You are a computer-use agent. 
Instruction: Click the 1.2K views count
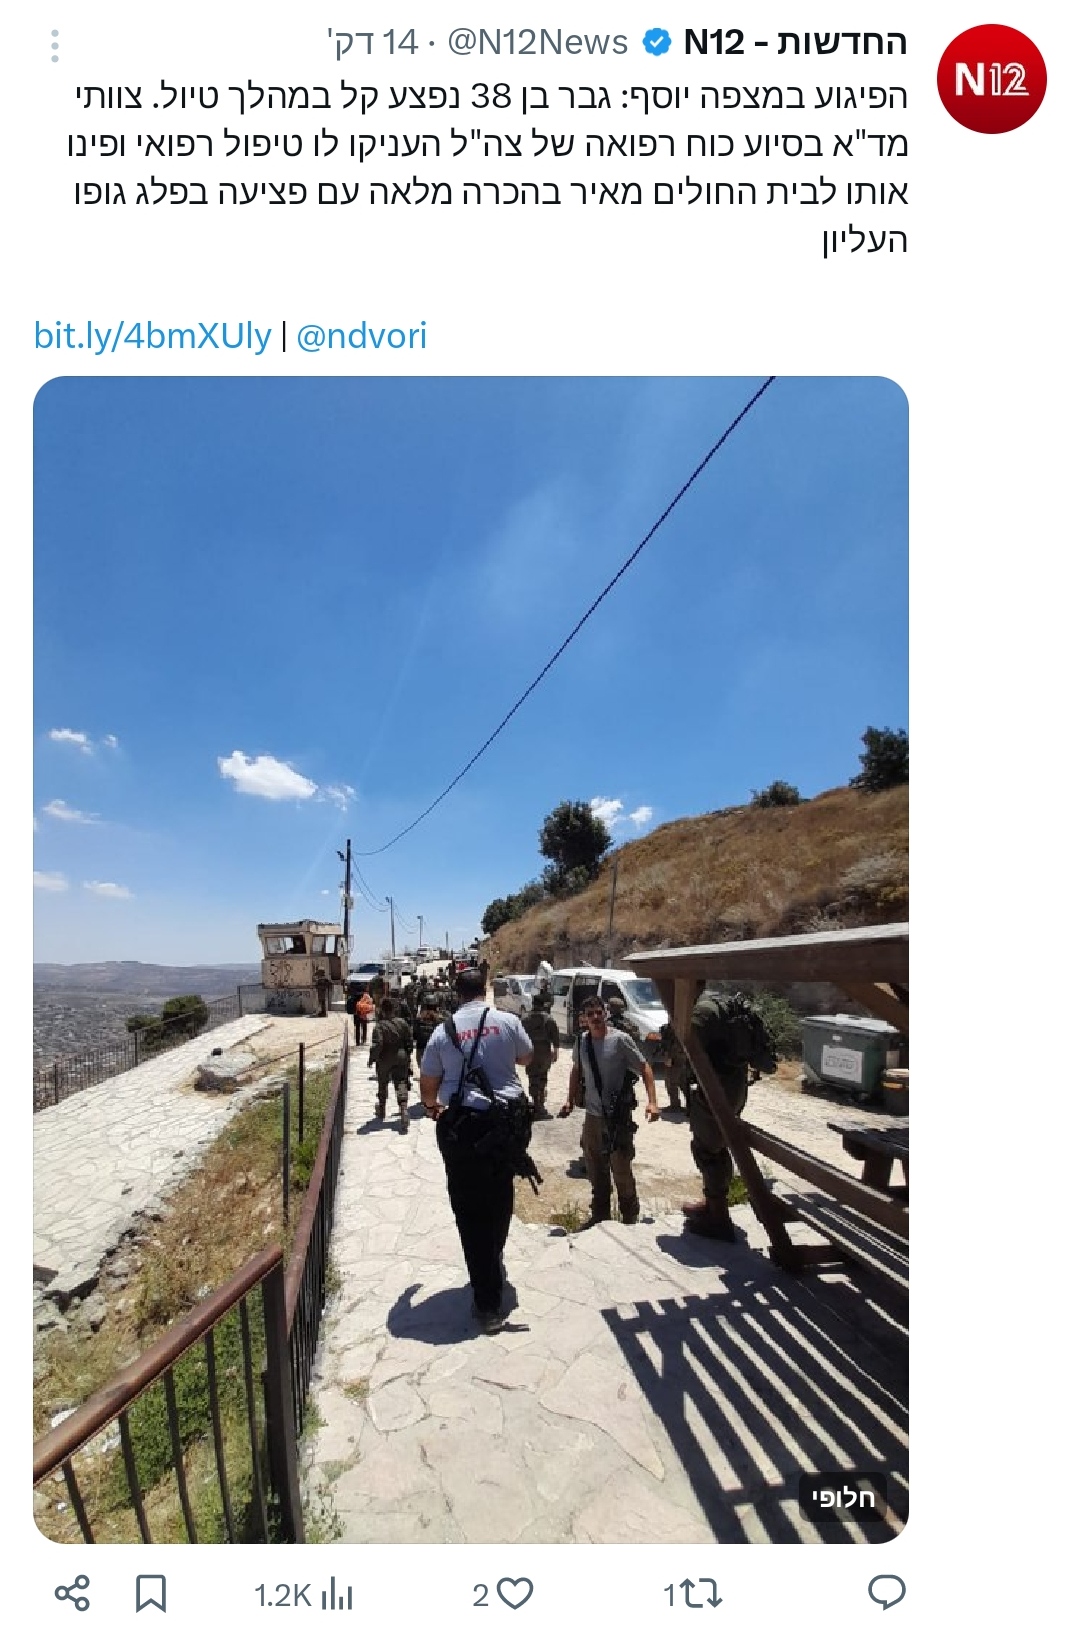point(283,1595)
